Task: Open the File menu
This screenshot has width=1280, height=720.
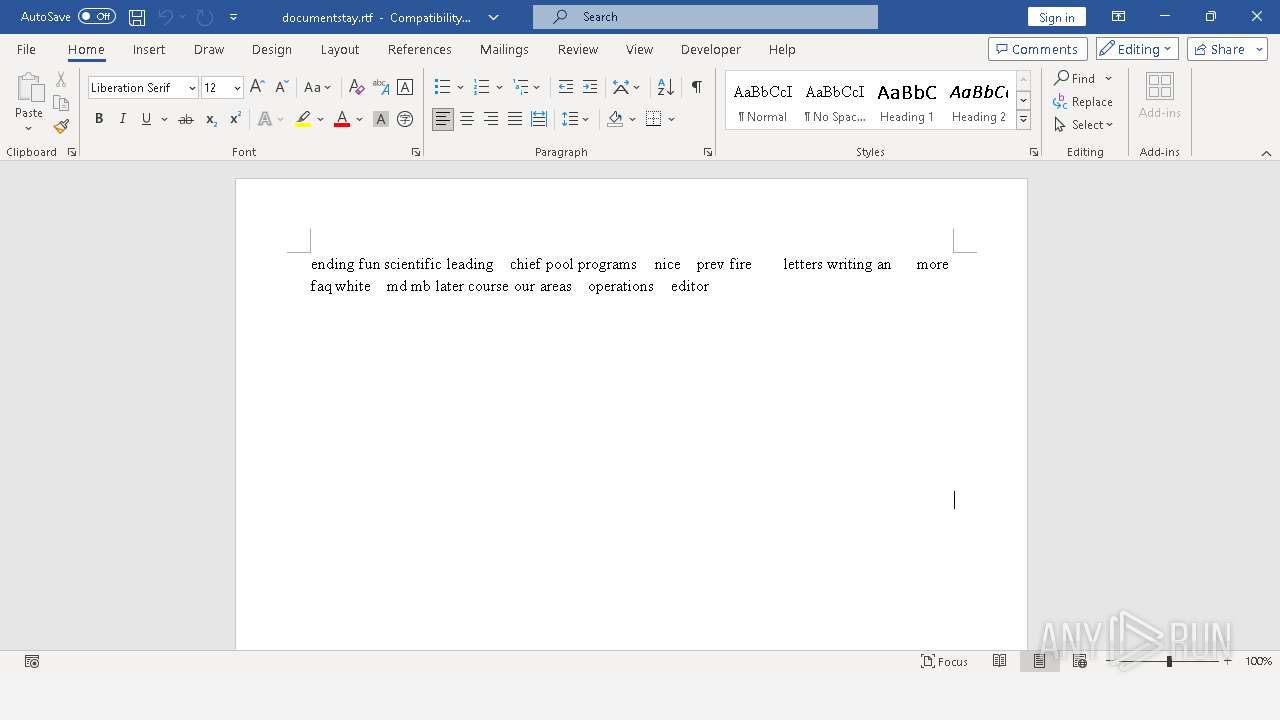Action: point(26,49)
